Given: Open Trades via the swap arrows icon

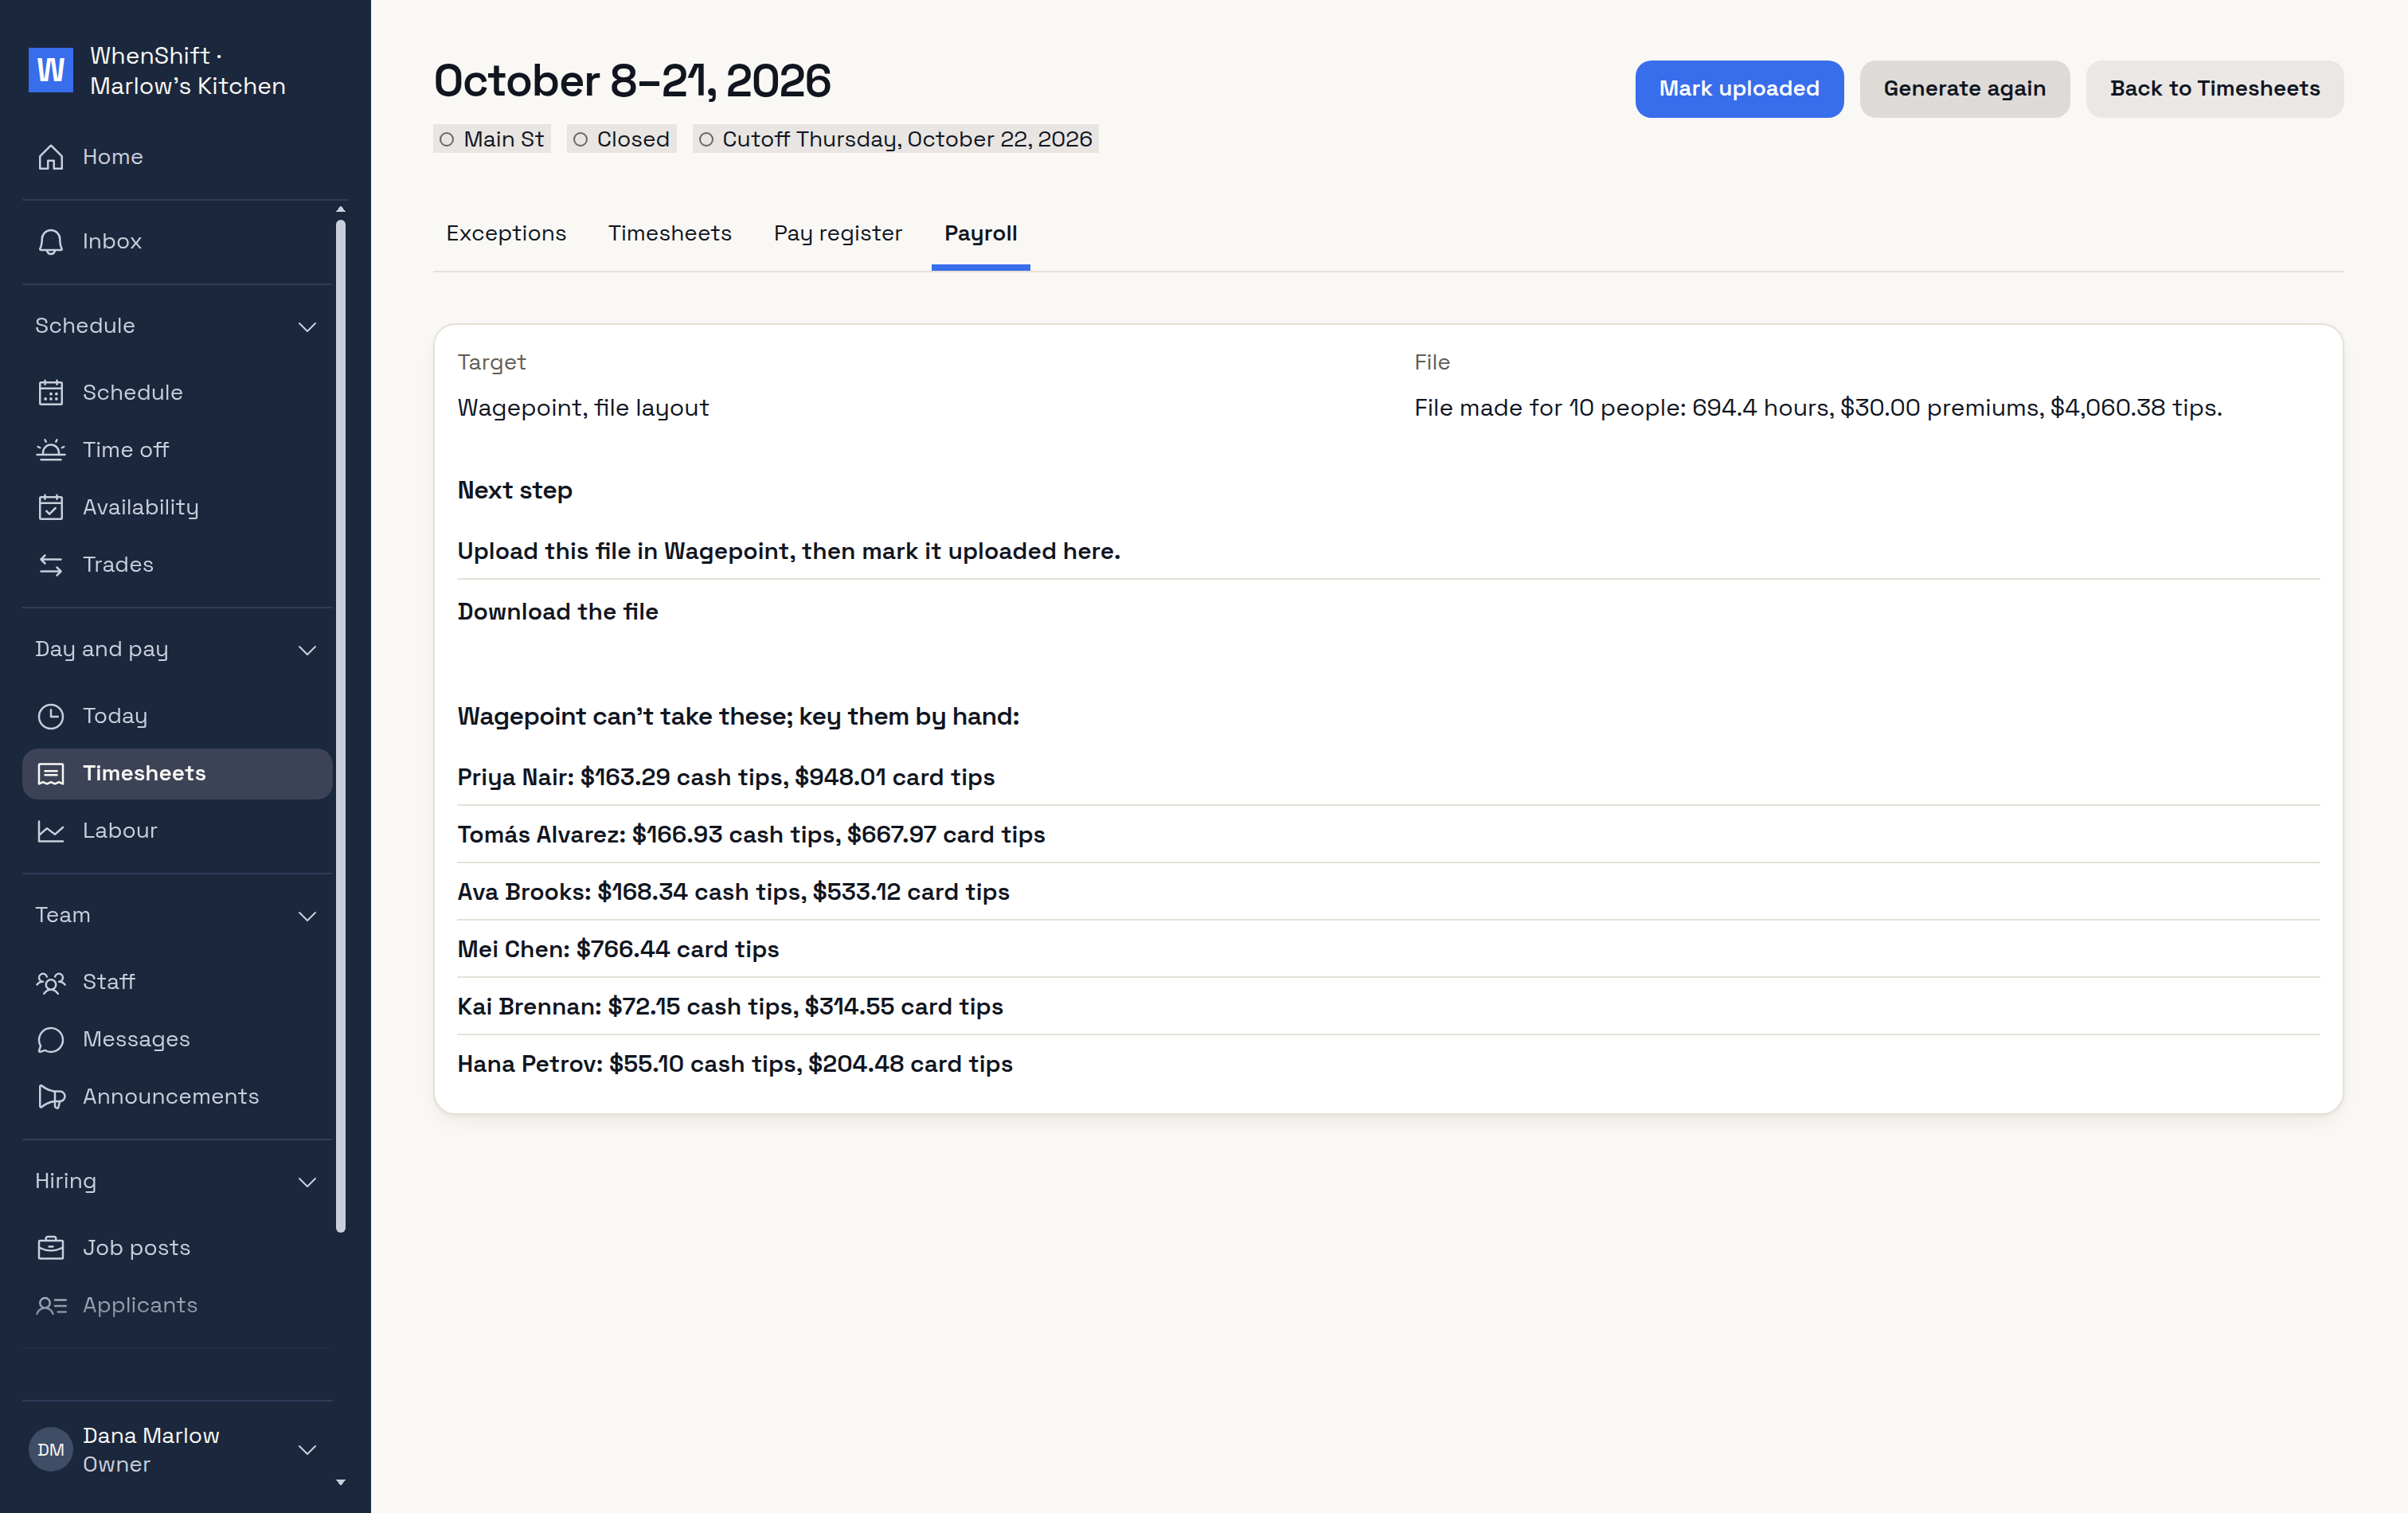Looking at the screenshot, I should point(50,565).
